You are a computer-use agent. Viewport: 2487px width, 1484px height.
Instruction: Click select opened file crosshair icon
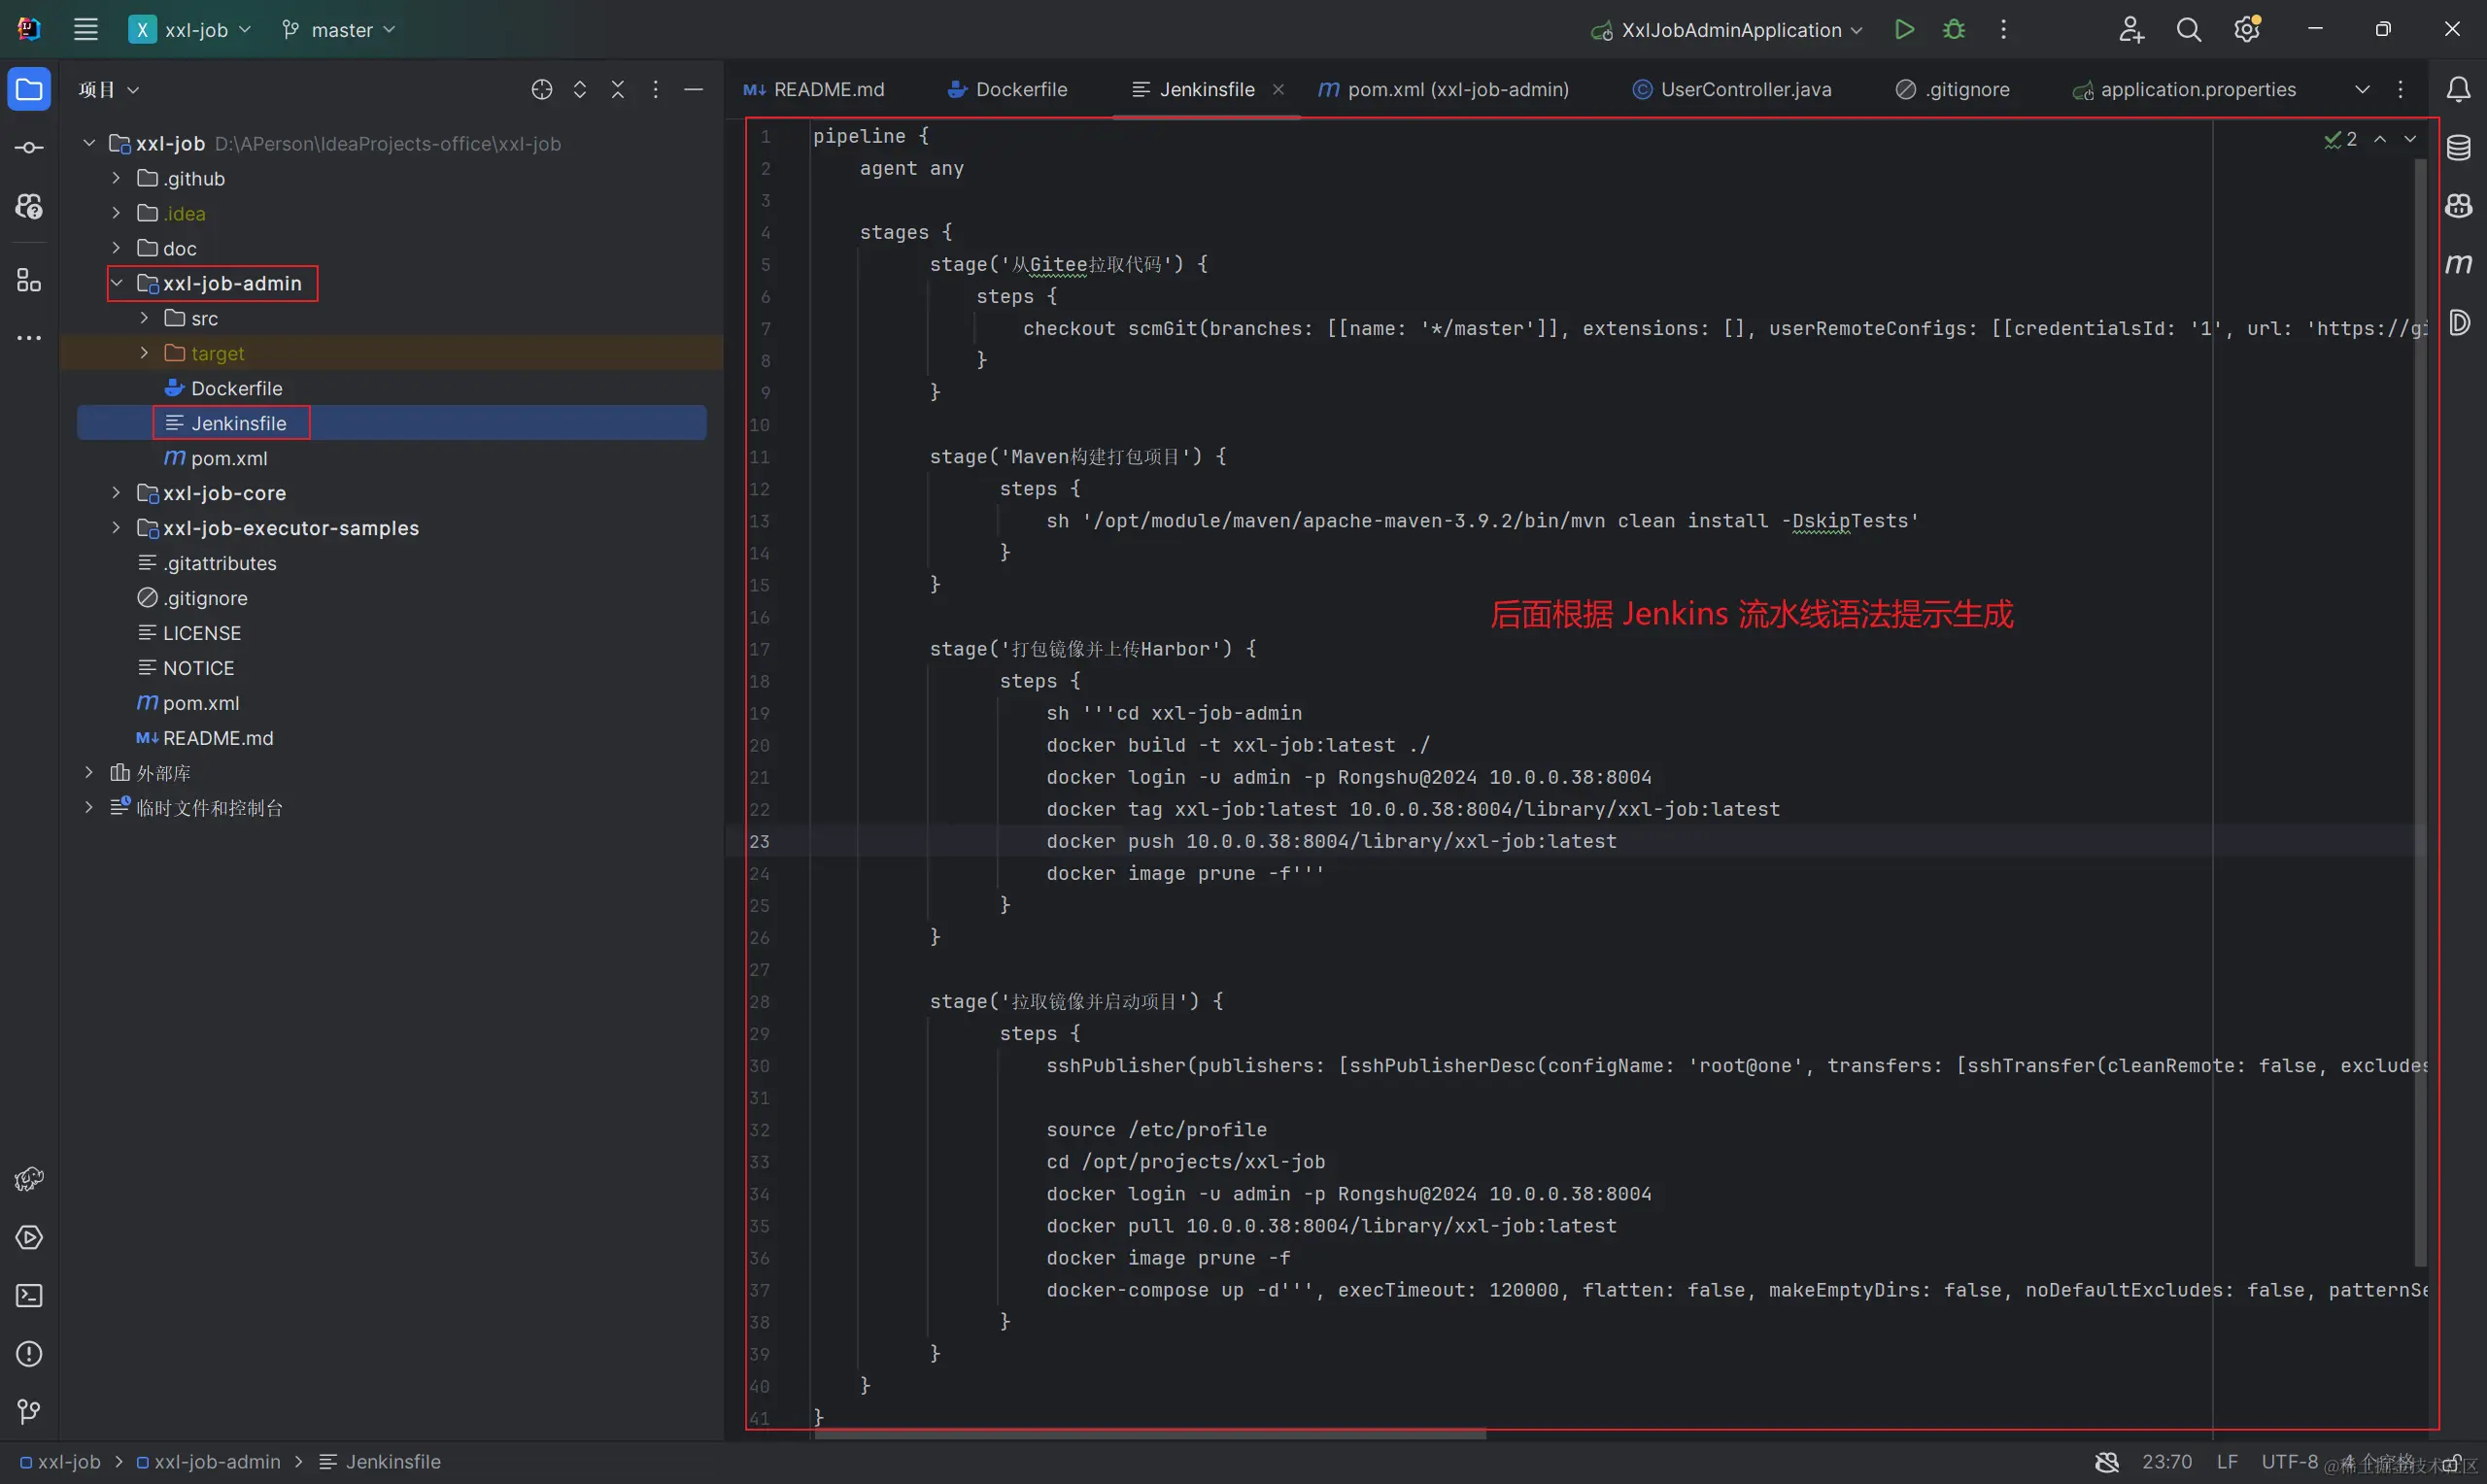pos(541,90)
